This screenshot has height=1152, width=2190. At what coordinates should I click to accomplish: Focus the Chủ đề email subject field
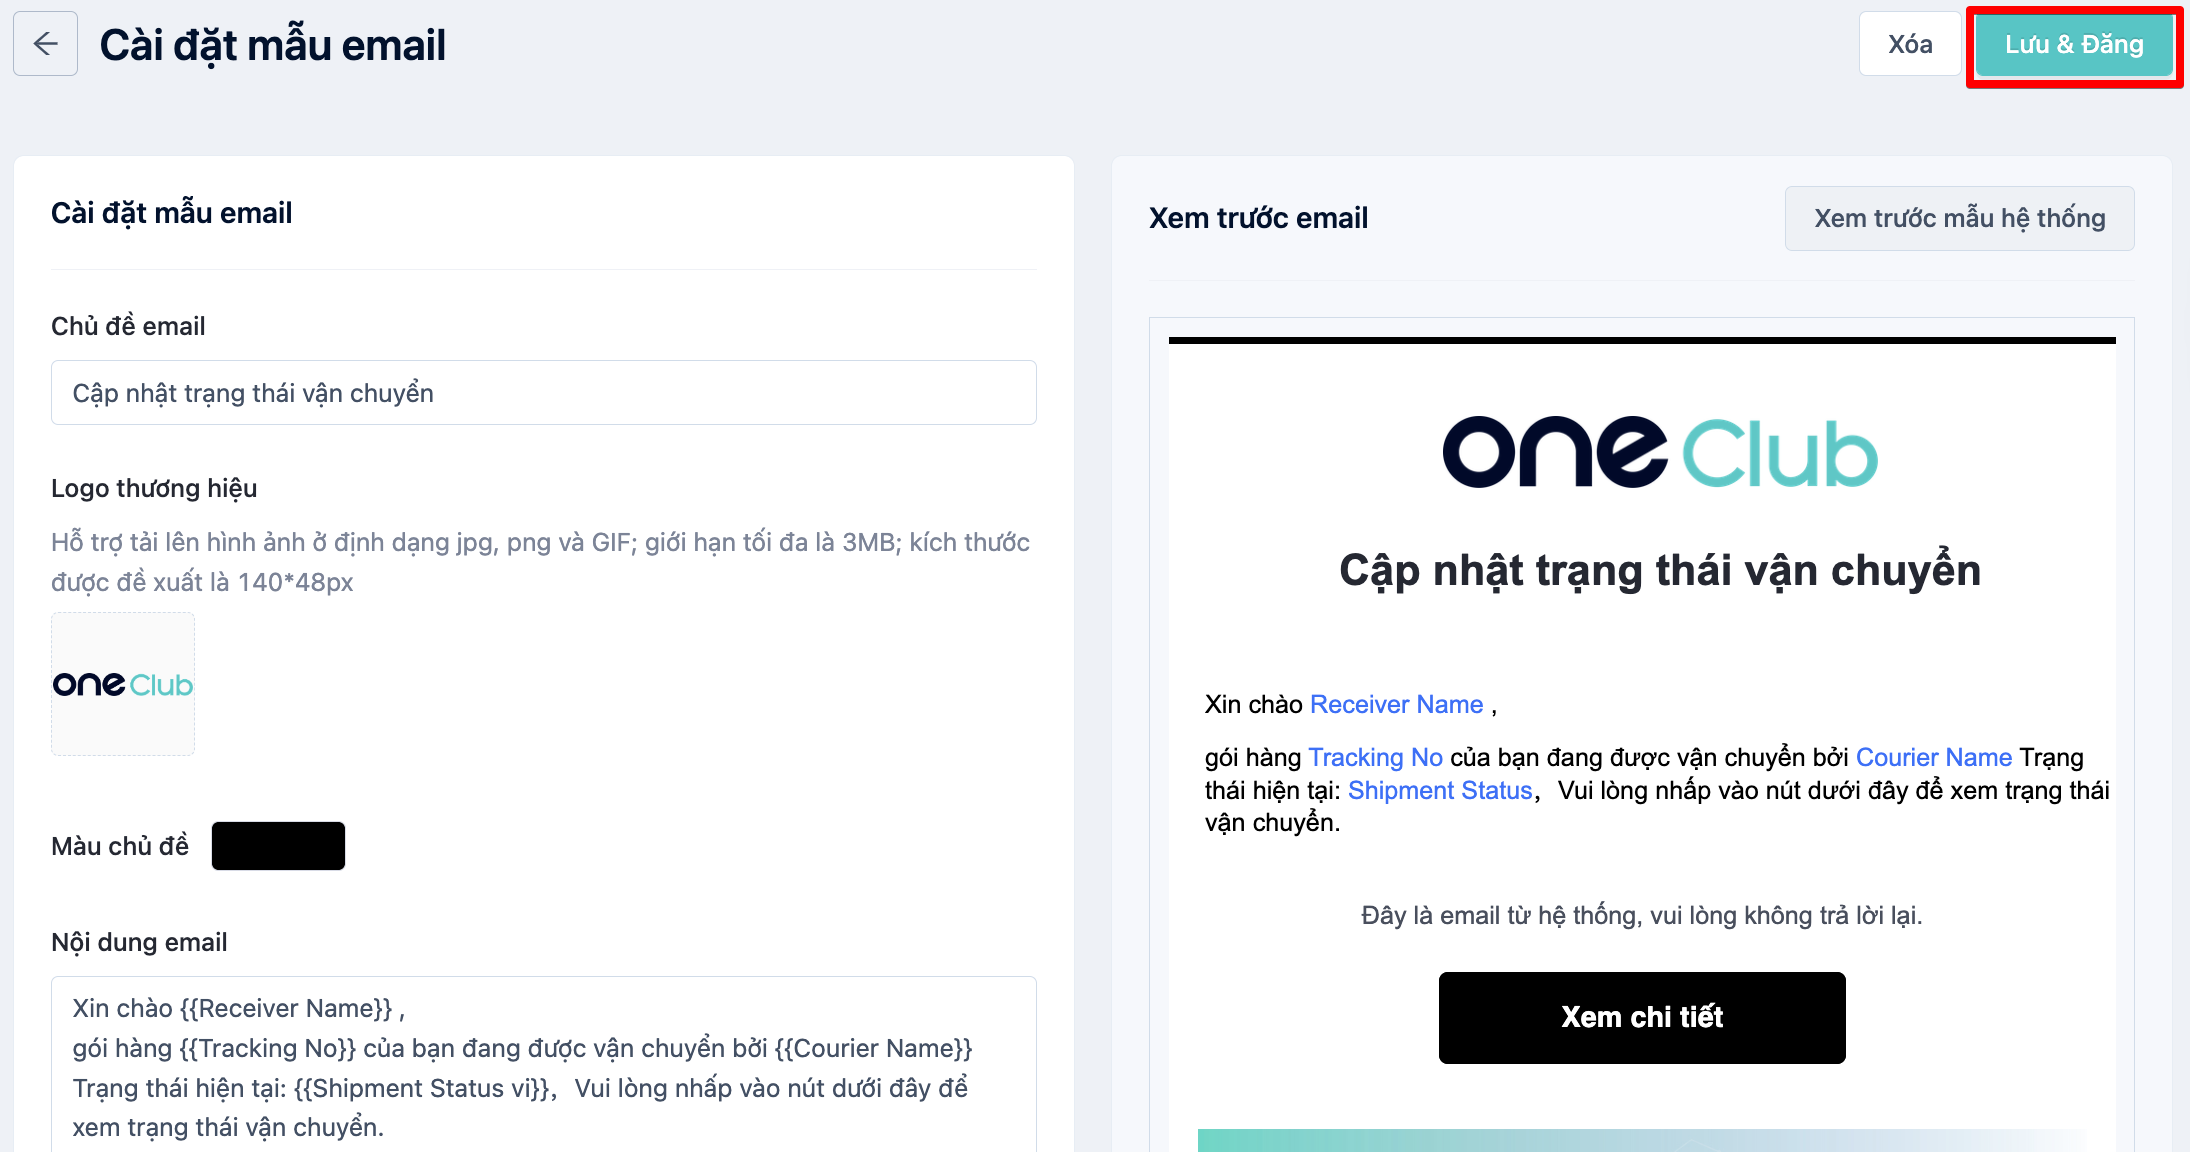coord(543,393)
